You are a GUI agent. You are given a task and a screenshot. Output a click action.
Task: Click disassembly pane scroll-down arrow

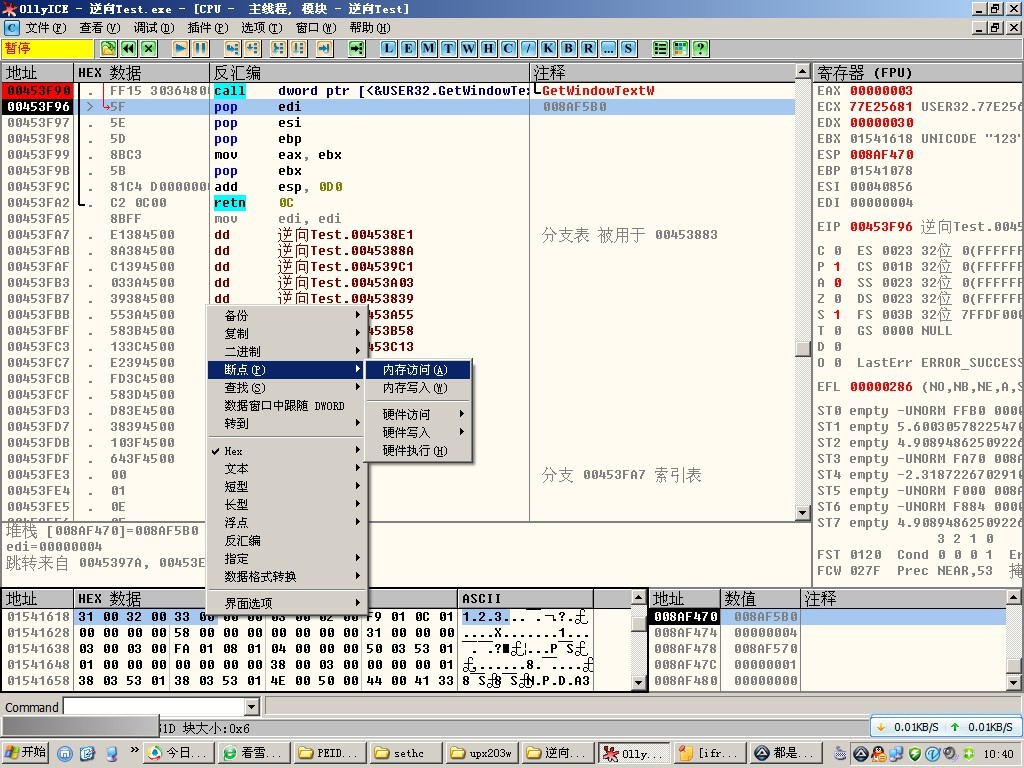click(x=803, y=513)
